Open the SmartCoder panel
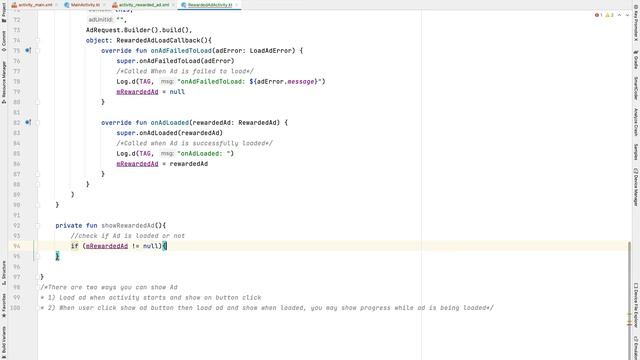 pos(636,89)
